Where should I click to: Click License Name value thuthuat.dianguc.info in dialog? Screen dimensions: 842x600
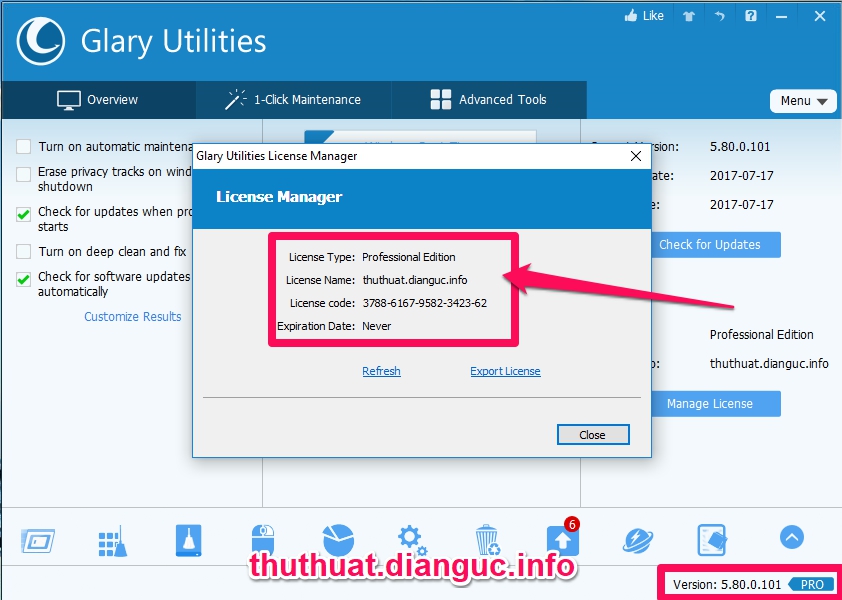pos(415,280)
